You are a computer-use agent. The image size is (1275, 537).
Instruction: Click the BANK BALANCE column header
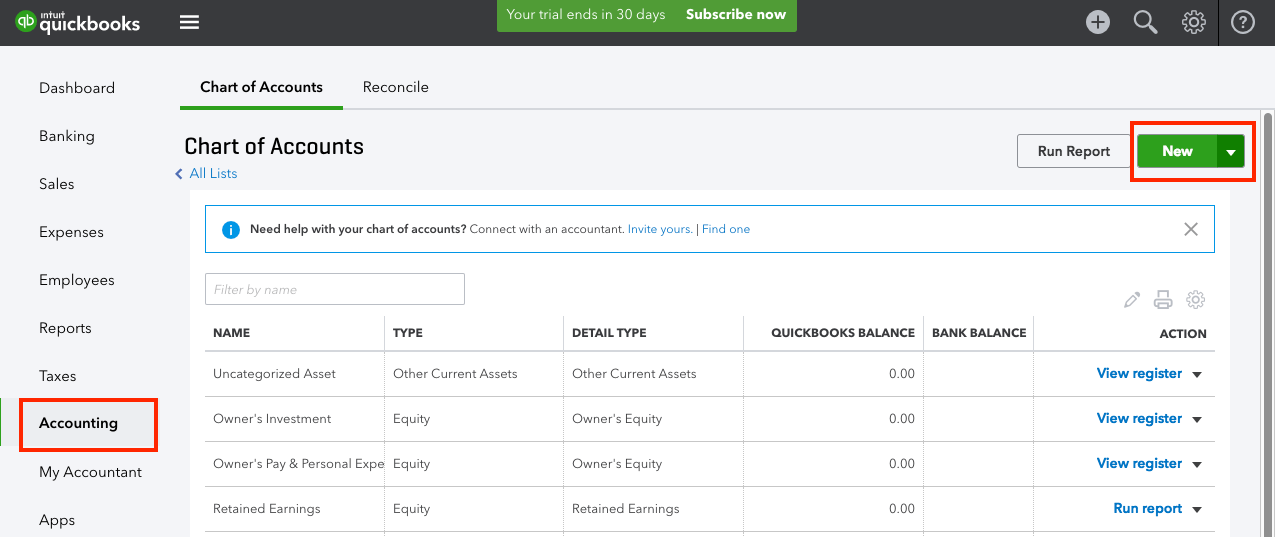979,333
